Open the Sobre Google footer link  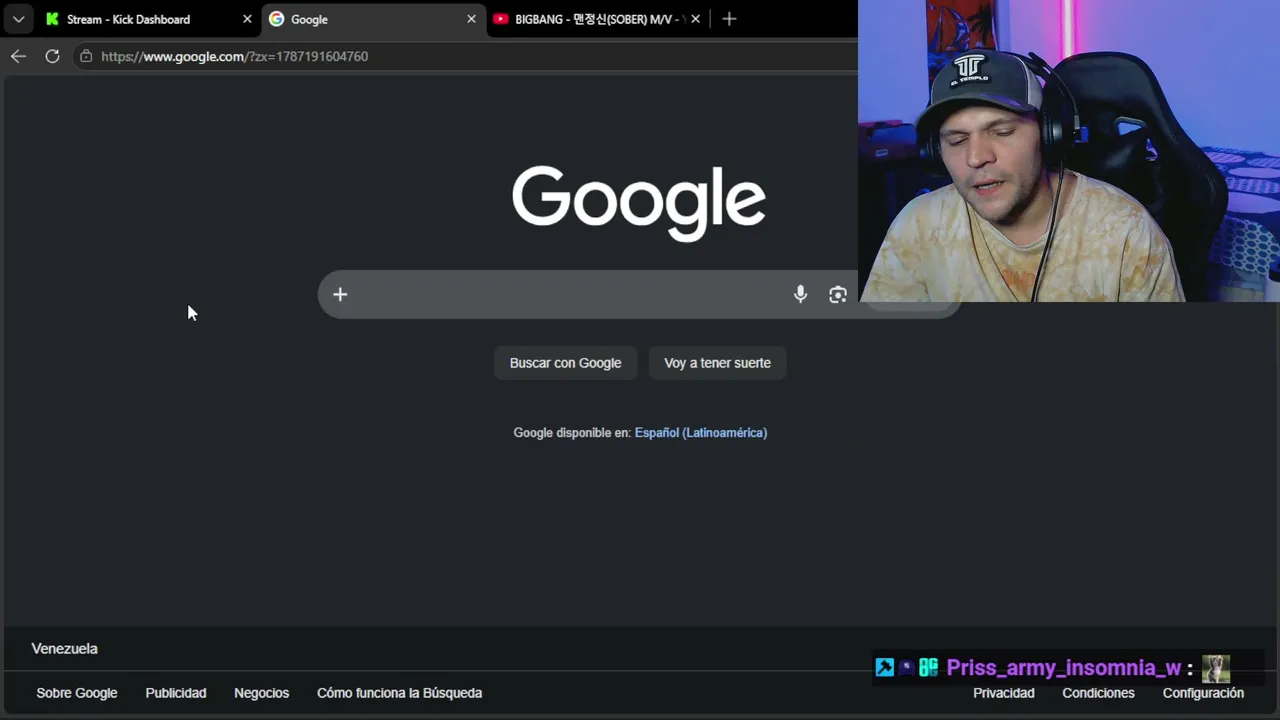click(77, 693)
